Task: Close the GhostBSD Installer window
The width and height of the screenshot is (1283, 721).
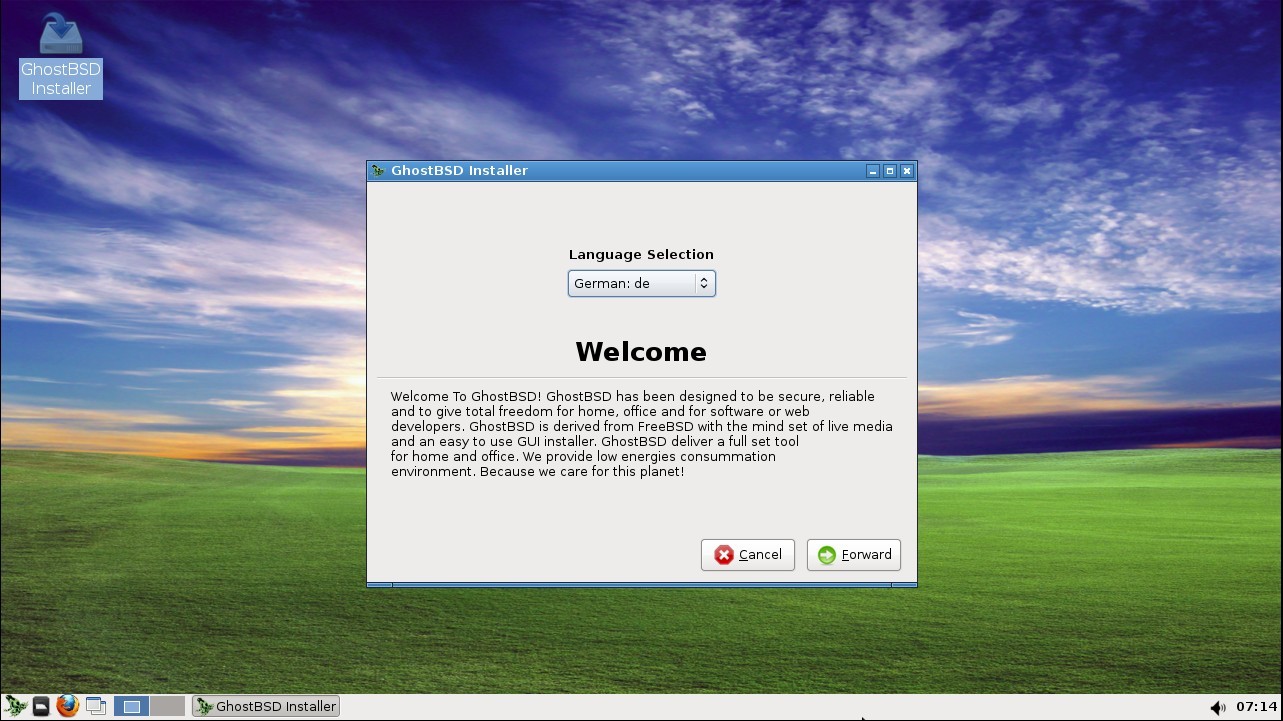Action: click(x=907, y=171)
